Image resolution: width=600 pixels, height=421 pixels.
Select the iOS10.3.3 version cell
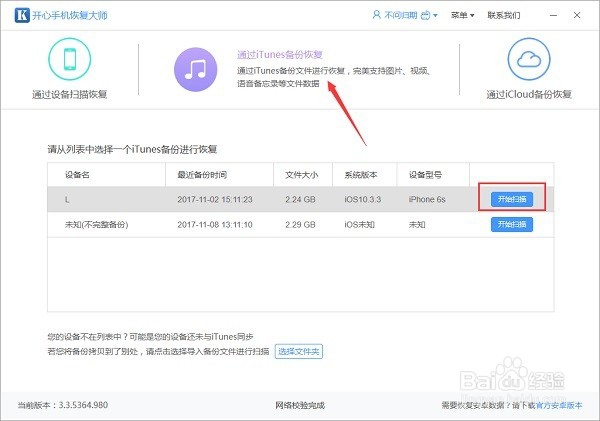[x=362, y=199]
